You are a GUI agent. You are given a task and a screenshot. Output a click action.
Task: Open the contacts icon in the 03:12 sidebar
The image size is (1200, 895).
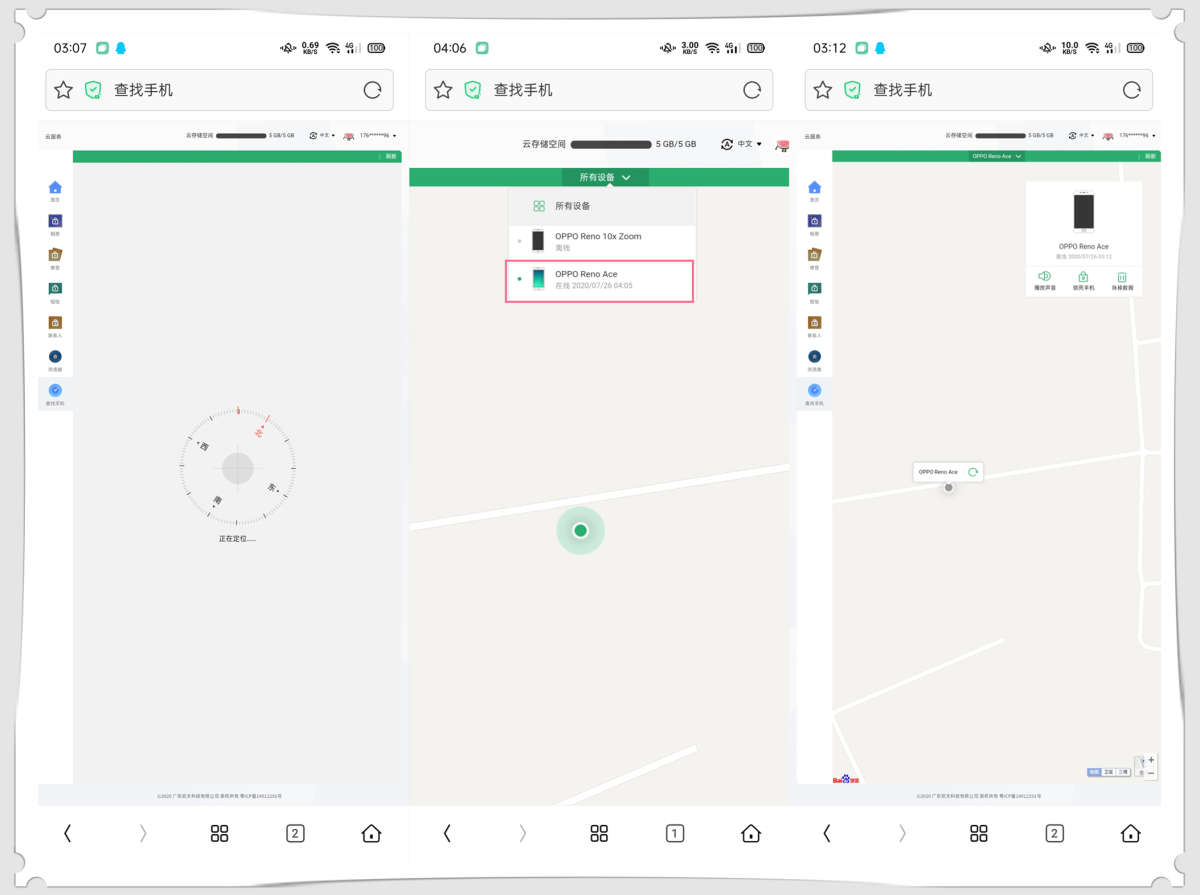click(814, 322)
